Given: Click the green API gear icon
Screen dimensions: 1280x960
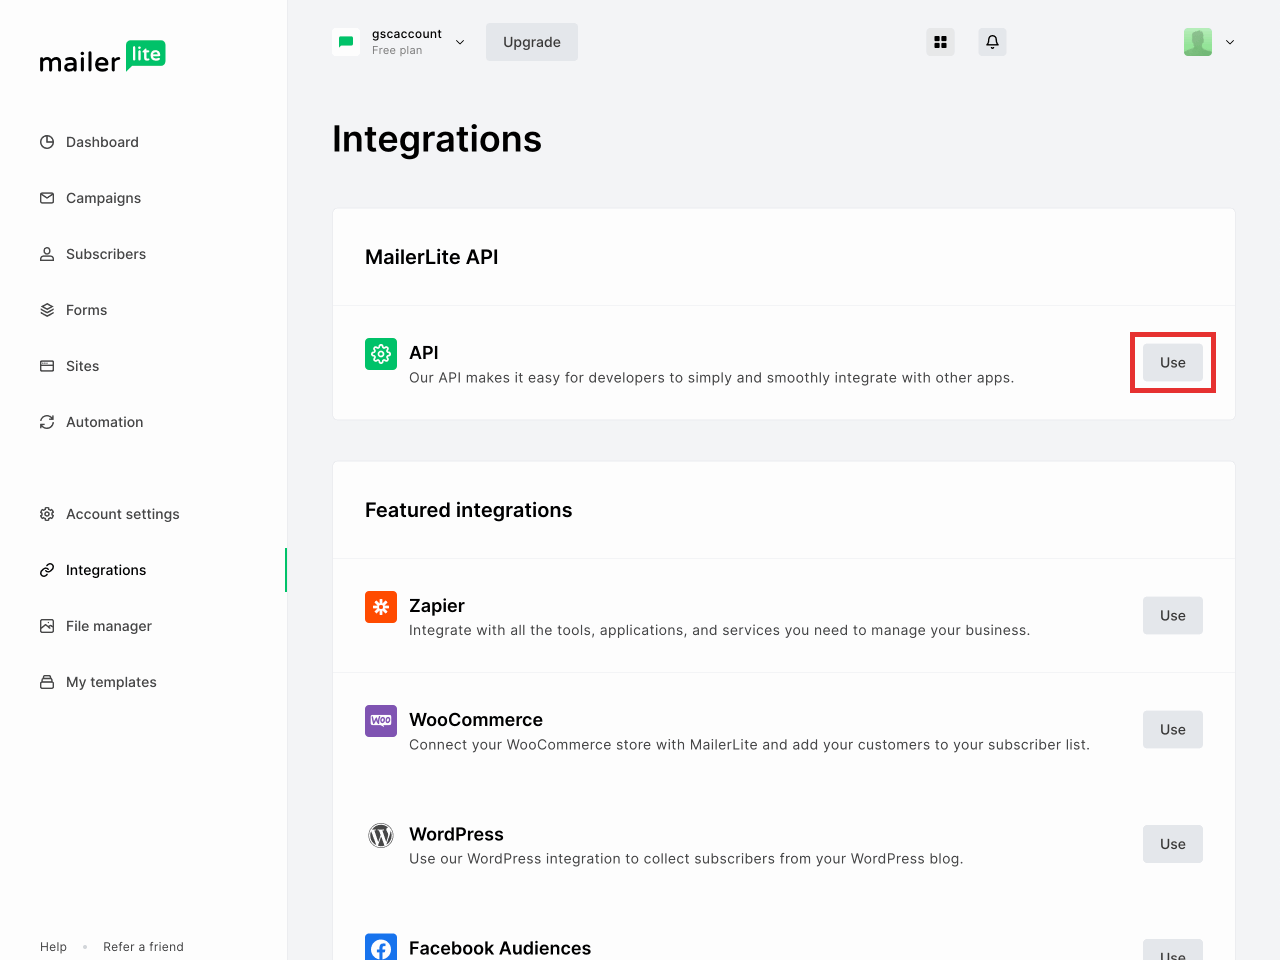Looking at the screenshot, I should tap(381, 353).
